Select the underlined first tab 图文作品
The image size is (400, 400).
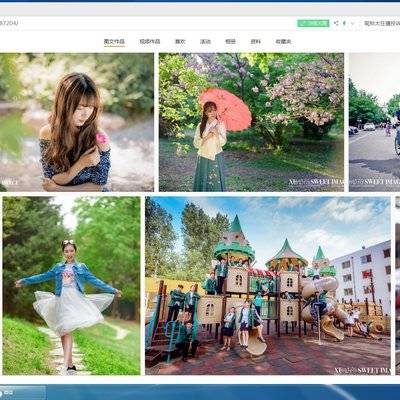click(114, 42)
